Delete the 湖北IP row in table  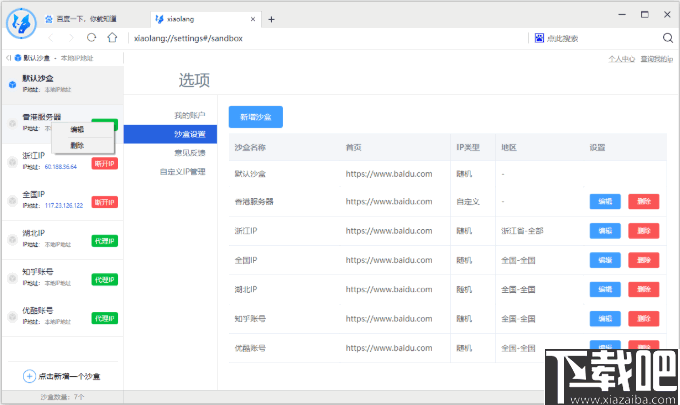pos(644,289)
